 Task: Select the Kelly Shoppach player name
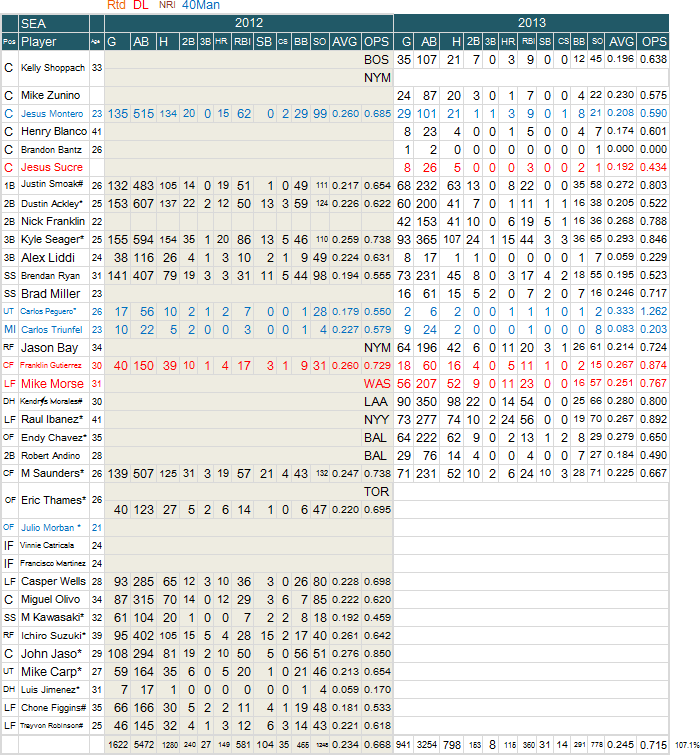[53, 68]
